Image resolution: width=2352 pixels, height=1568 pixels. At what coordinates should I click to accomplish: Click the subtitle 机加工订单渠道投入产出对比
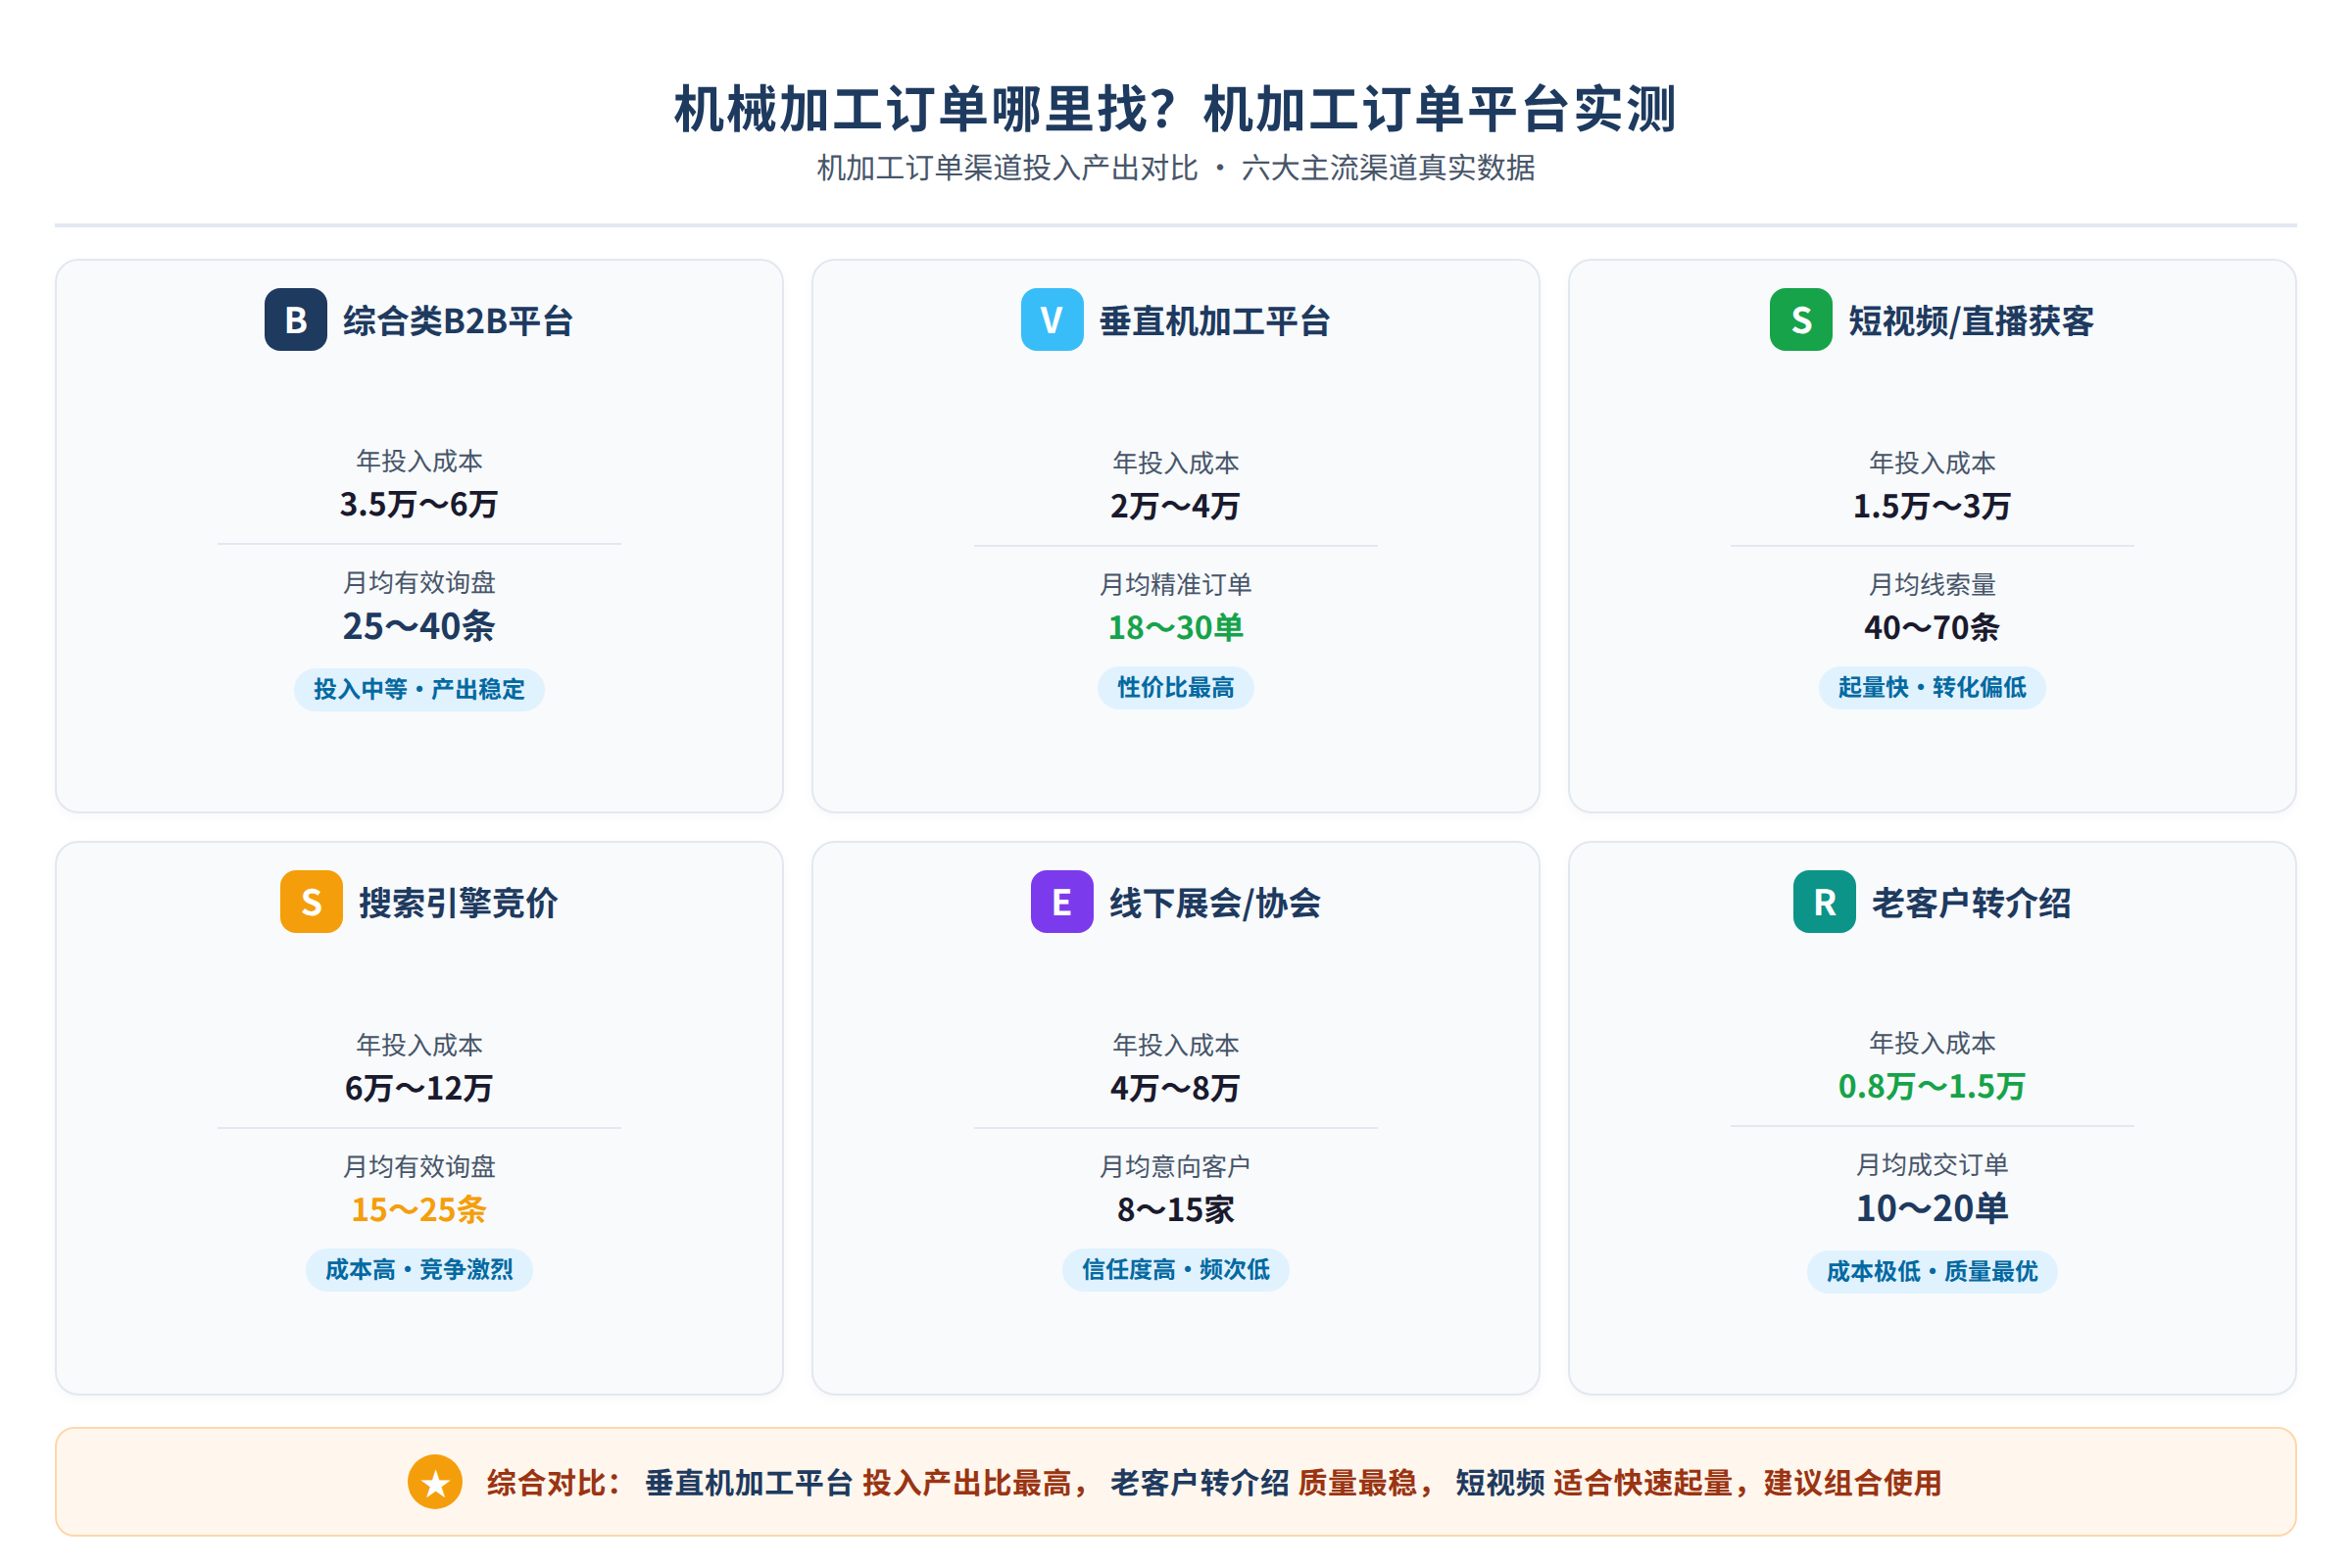coord(1007,167)
